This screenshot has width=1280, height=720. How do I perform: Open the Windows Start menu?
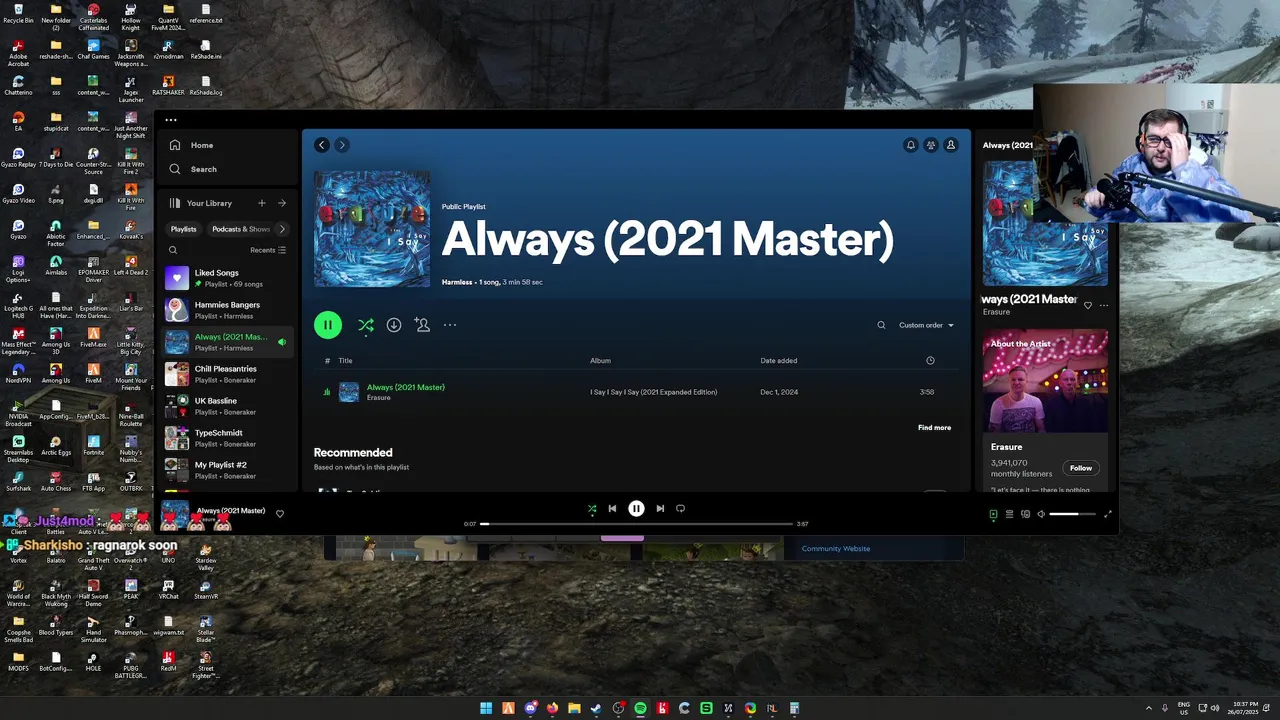(x=486, y=708)
